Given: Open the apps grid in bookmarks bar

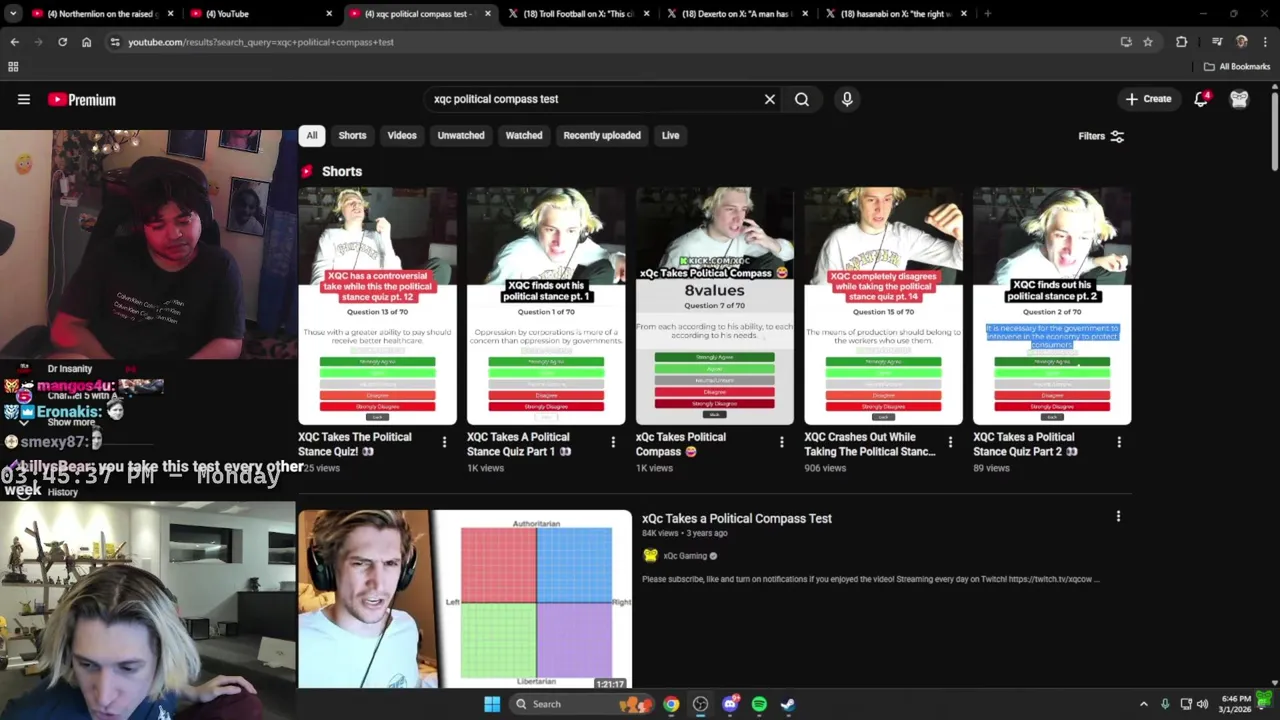Looking at the screenshot, I should 13,67.
